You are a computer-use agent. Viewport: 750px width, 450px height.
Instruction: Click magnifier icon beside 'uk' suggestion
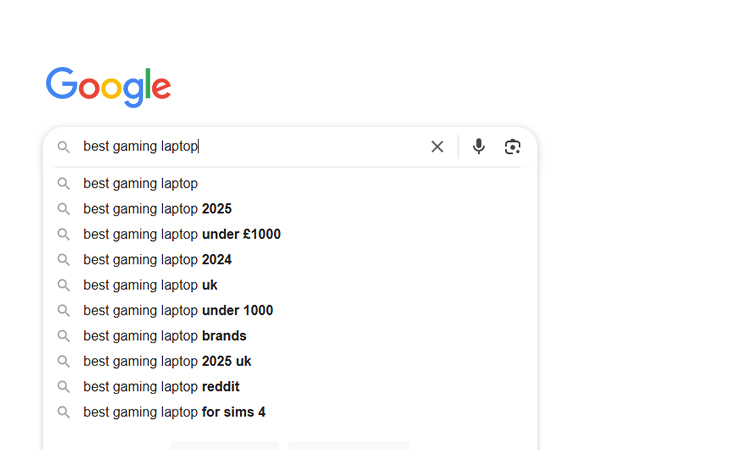(x=64, y=285)
